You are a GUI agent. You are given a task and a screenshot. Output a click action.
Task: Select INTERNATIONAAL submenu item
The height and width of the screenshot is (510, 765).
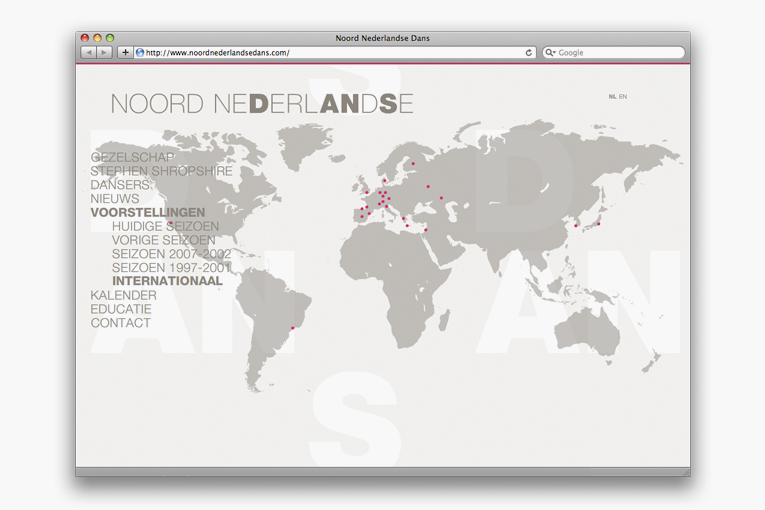click(x=167, y=281)
